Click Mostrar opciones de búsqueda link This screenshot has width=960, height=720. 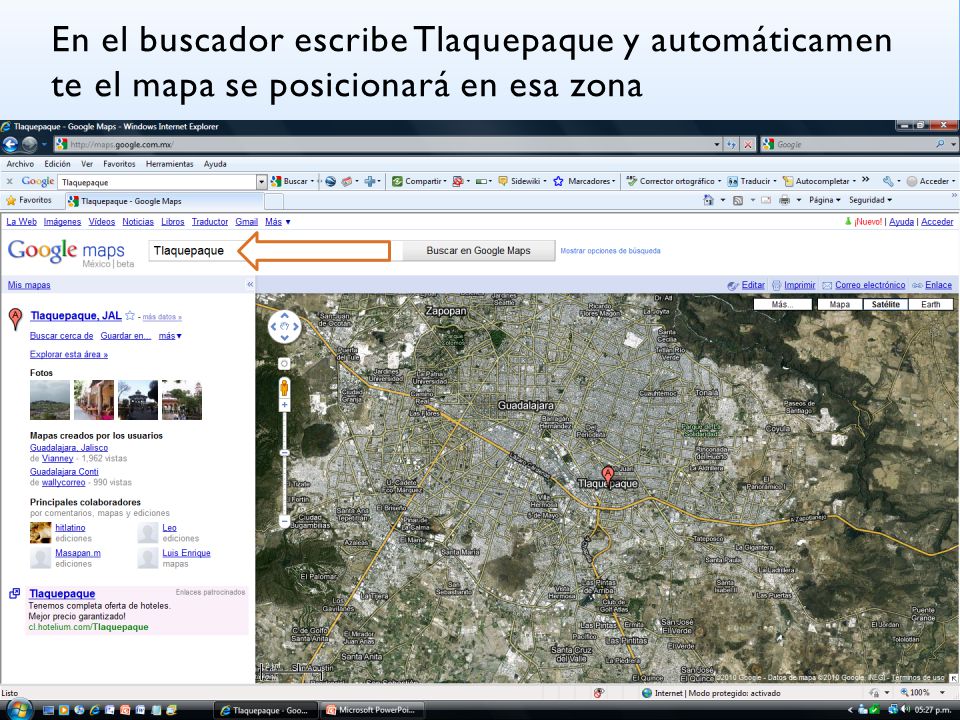610,251
